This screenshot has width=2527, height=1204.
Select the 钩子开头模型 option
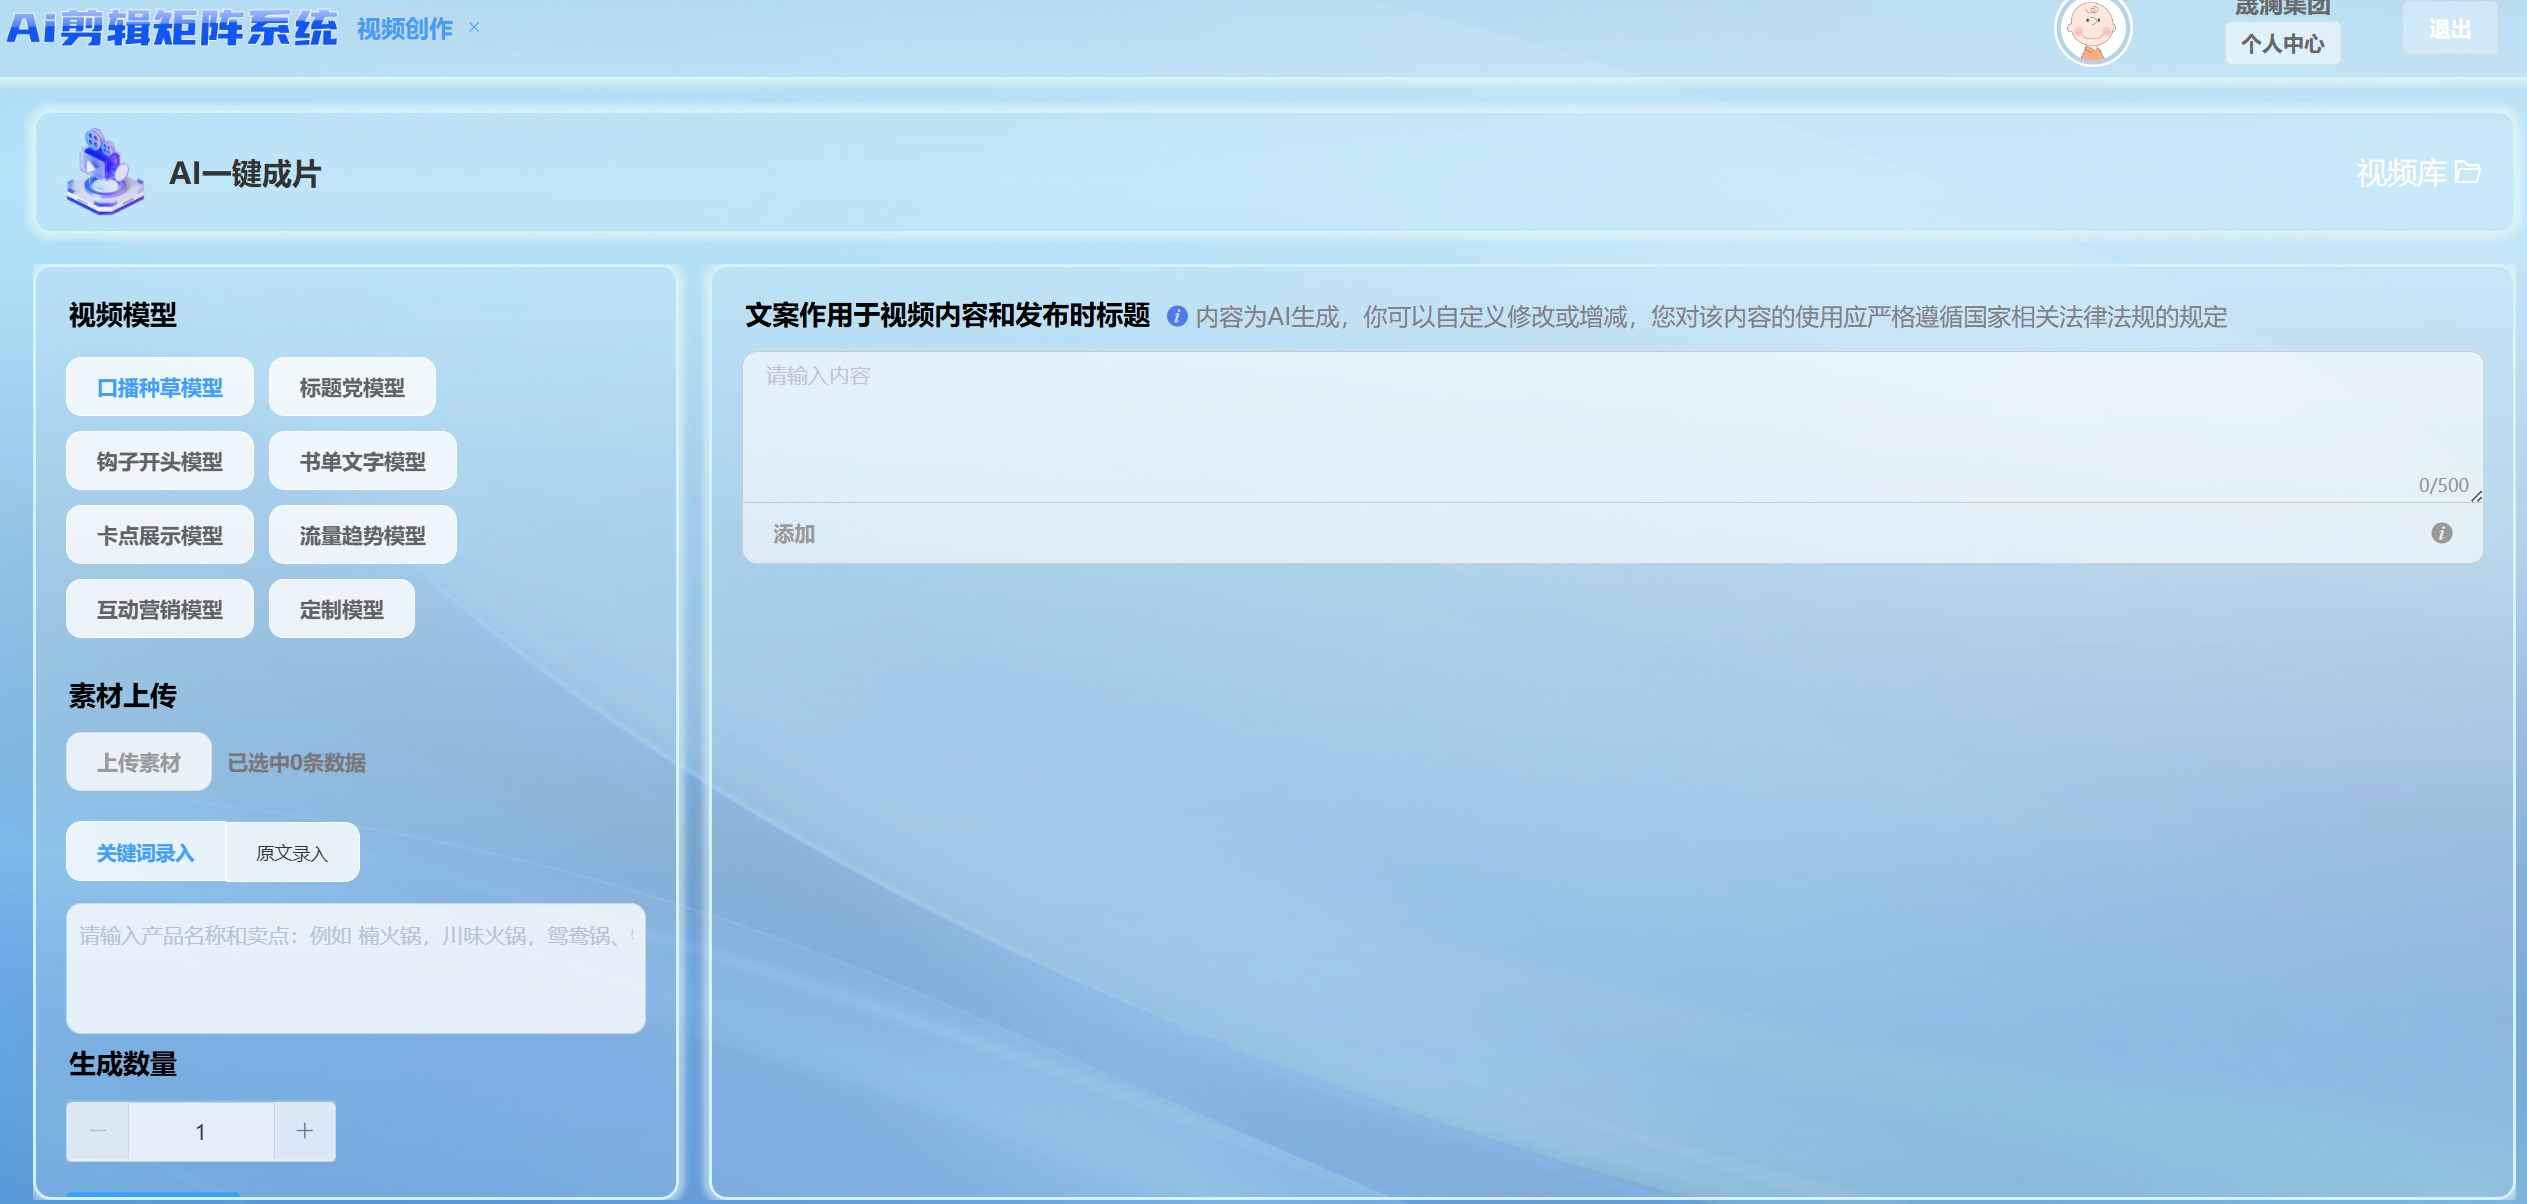[x=160, y=461]
